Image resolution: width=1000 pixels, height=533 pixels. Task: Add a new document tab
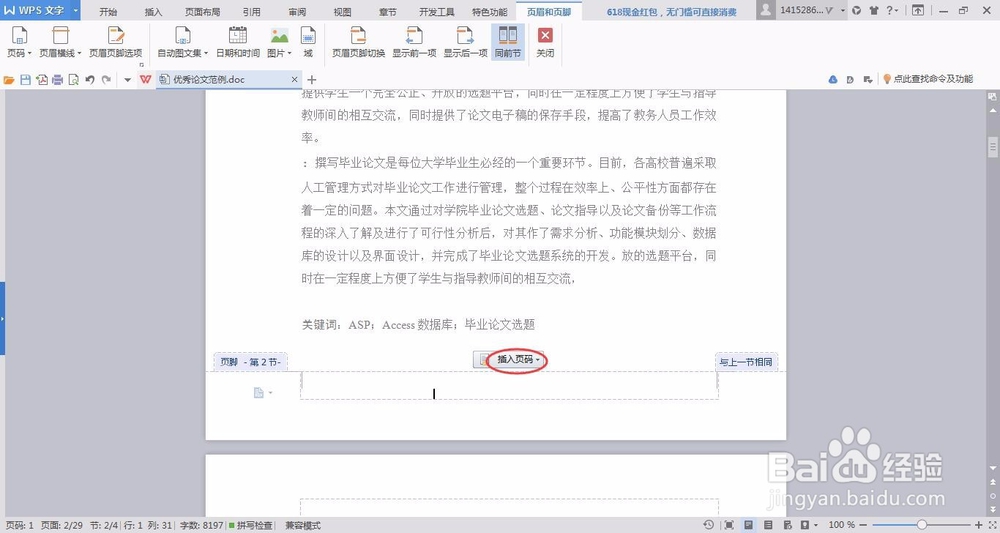point(312,80)
